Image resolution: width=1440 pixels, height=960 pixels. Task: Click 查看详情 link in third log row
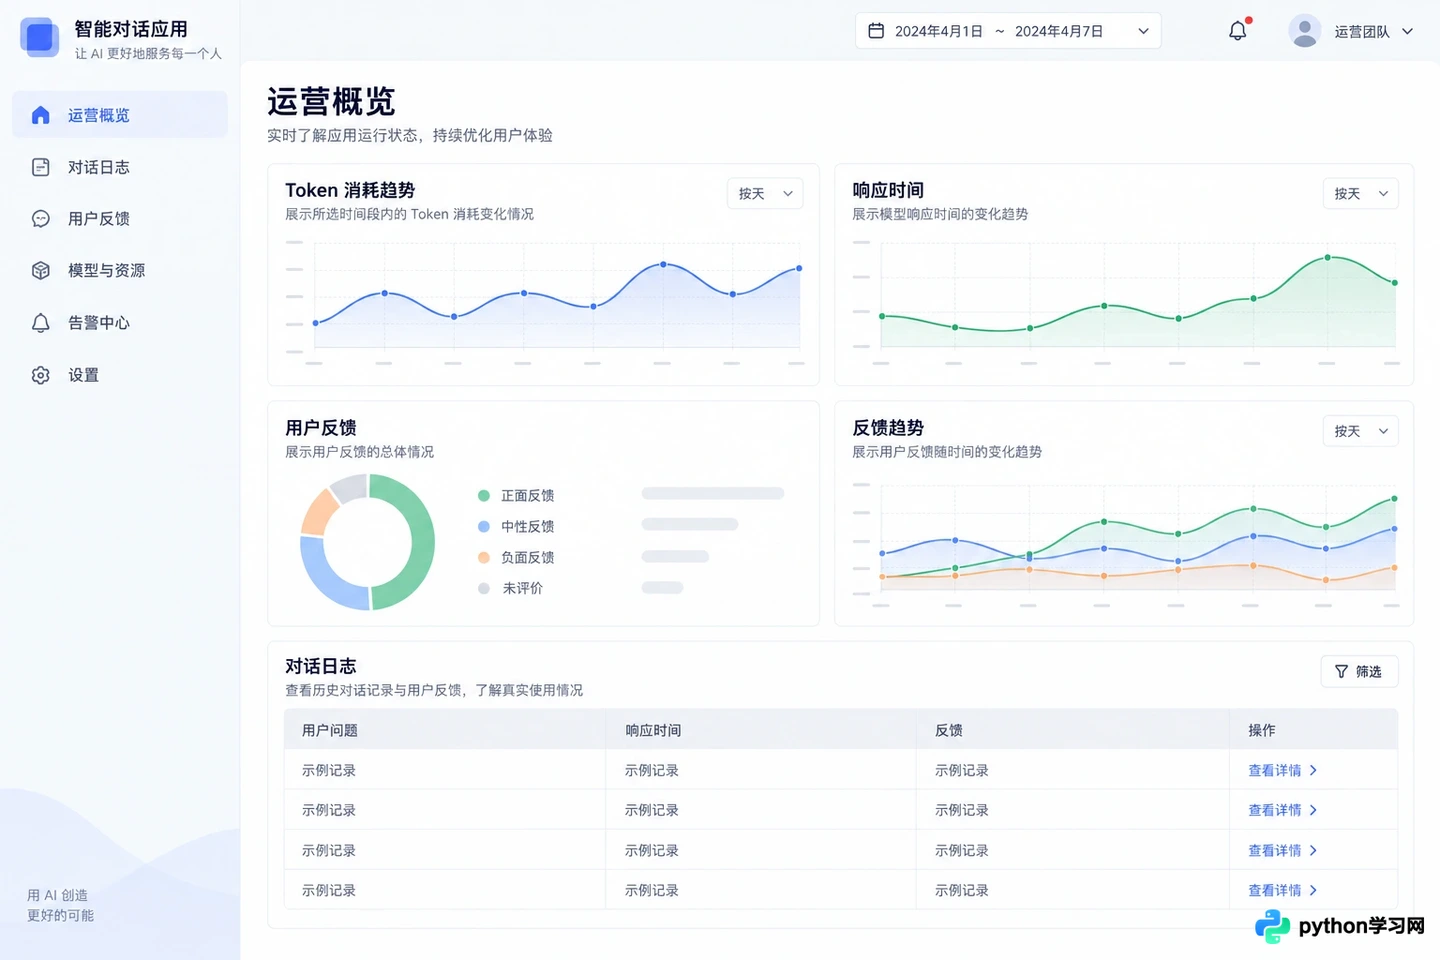(x=1283, y=850)
